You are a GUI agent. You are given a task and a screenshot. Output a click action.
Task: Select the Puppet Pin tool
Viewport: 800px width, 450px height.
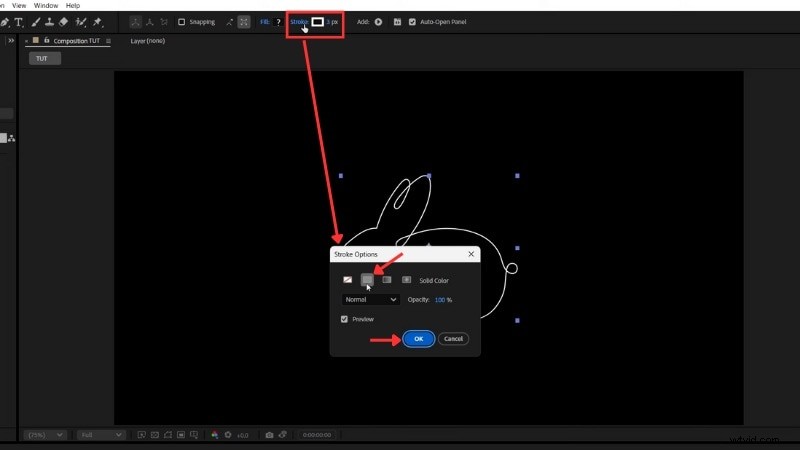coord(97,22)
